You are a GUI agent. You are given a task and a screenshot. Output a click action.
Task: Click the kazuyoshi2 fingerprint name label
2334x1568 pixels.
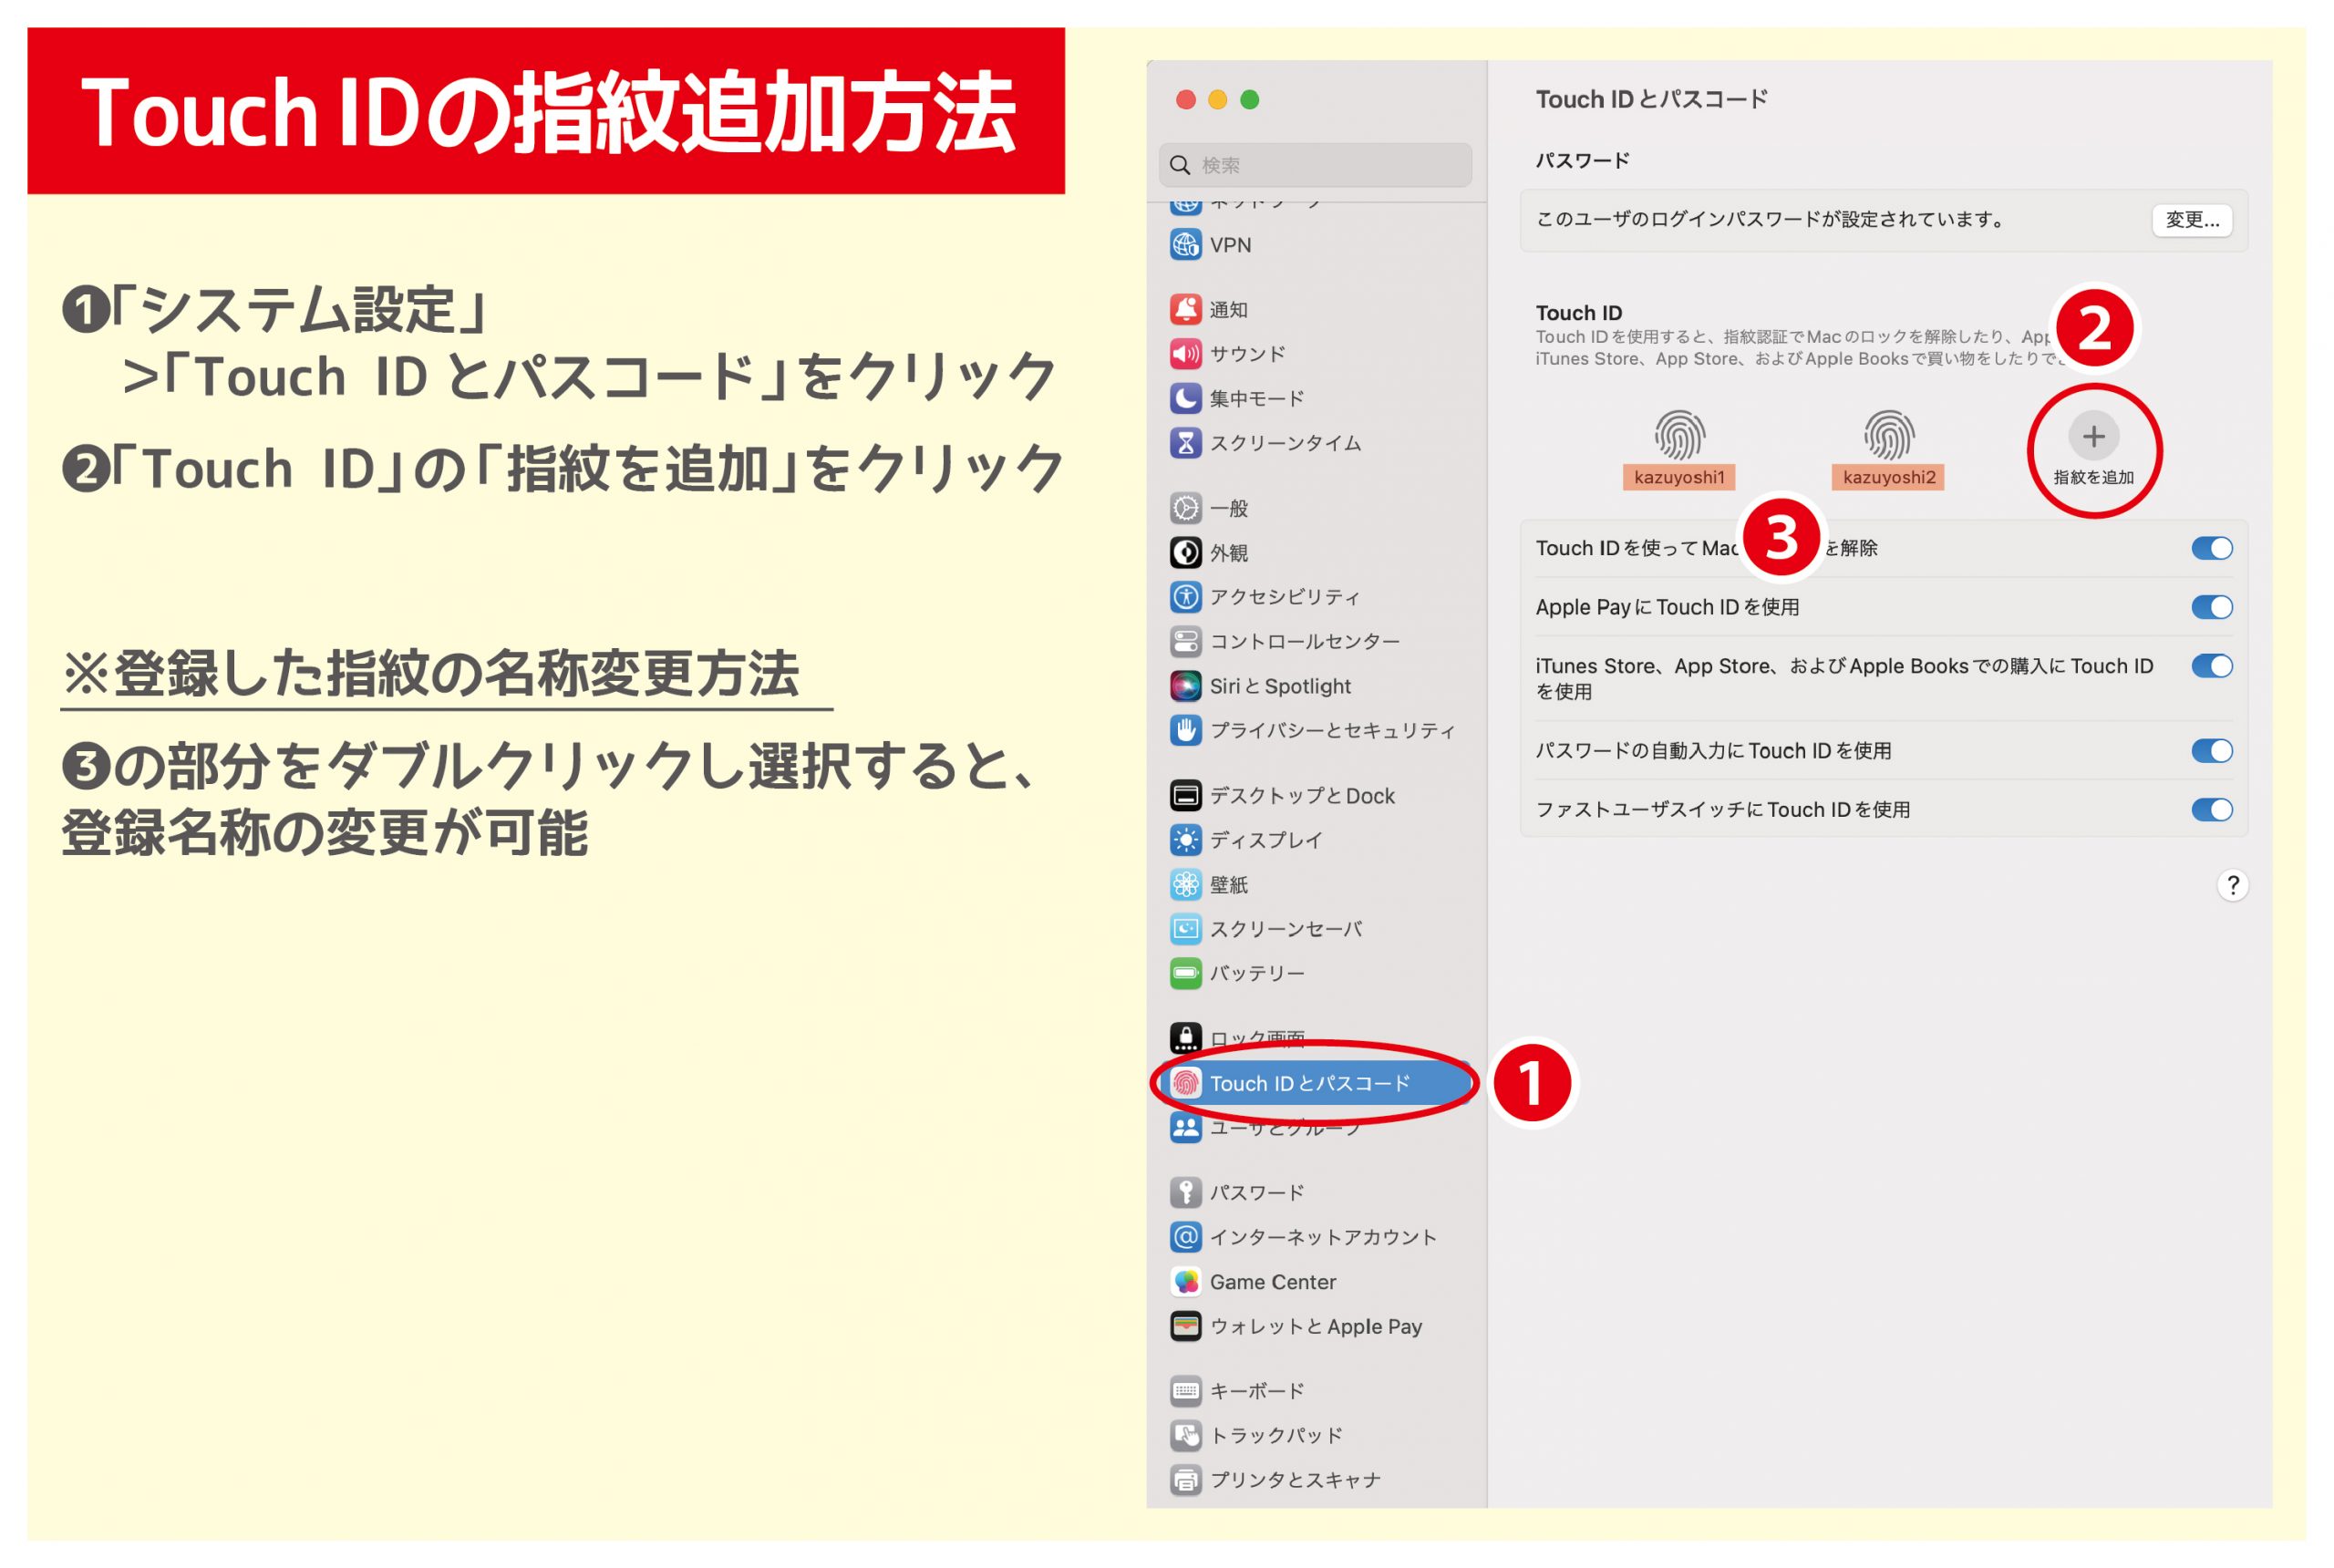click(1888, 477)
